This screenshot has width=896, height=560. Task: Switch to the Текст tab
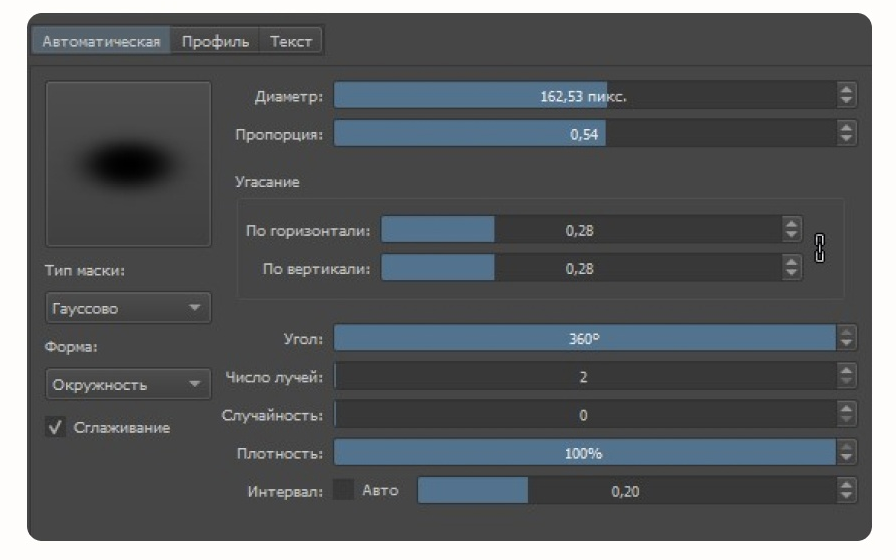coord(291,41)
